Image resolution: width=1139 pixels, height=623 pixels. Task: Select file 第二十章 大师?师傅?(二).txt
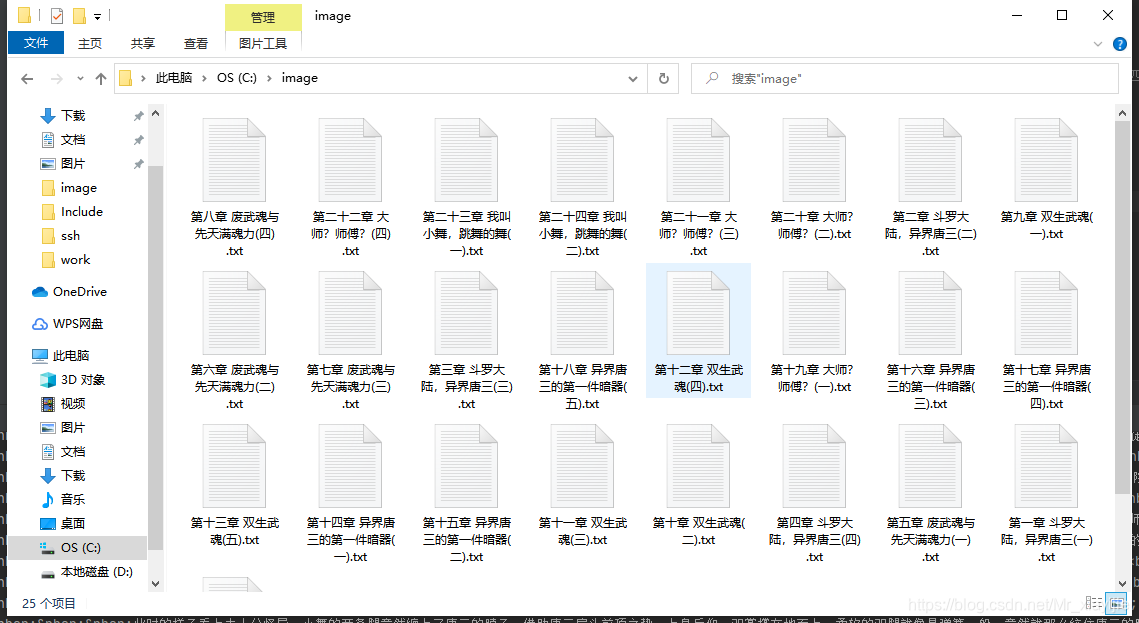815,178
